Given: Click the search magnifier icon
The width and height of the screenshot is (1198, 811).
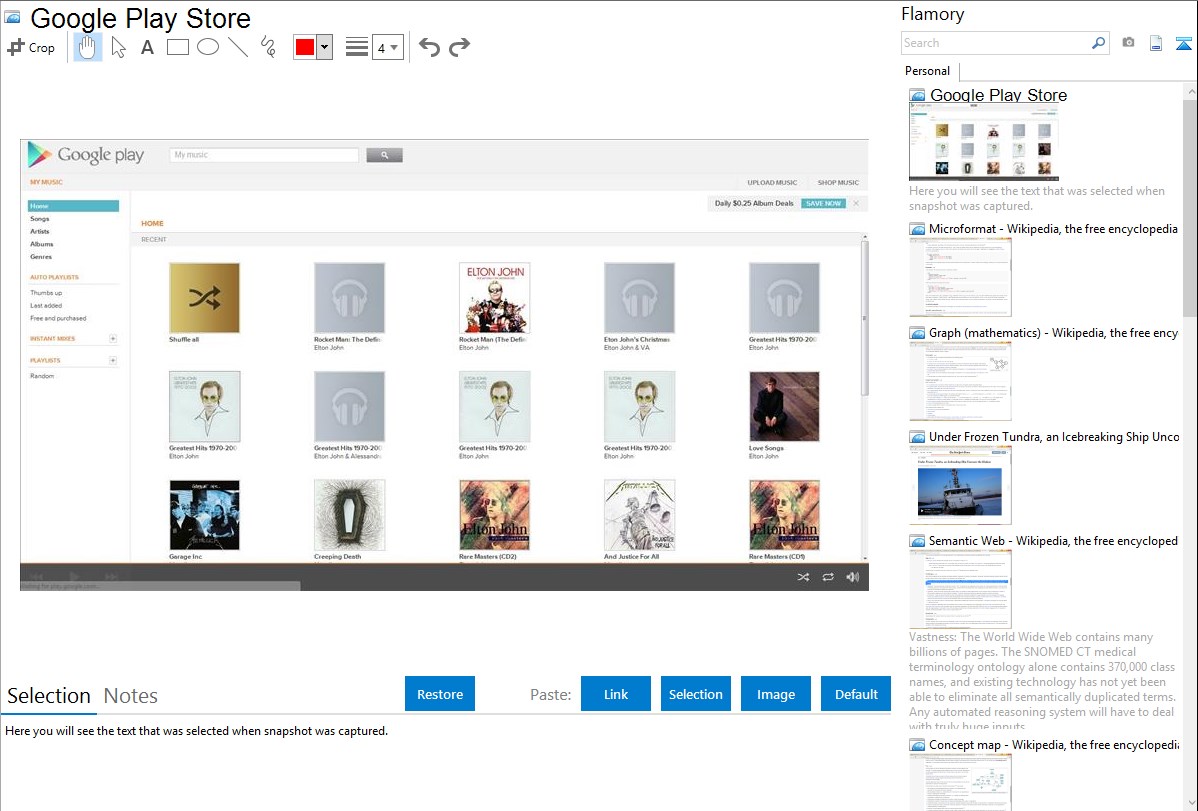Looking at the screenshot, I should pyautogui.click(x=1099, y=43).
